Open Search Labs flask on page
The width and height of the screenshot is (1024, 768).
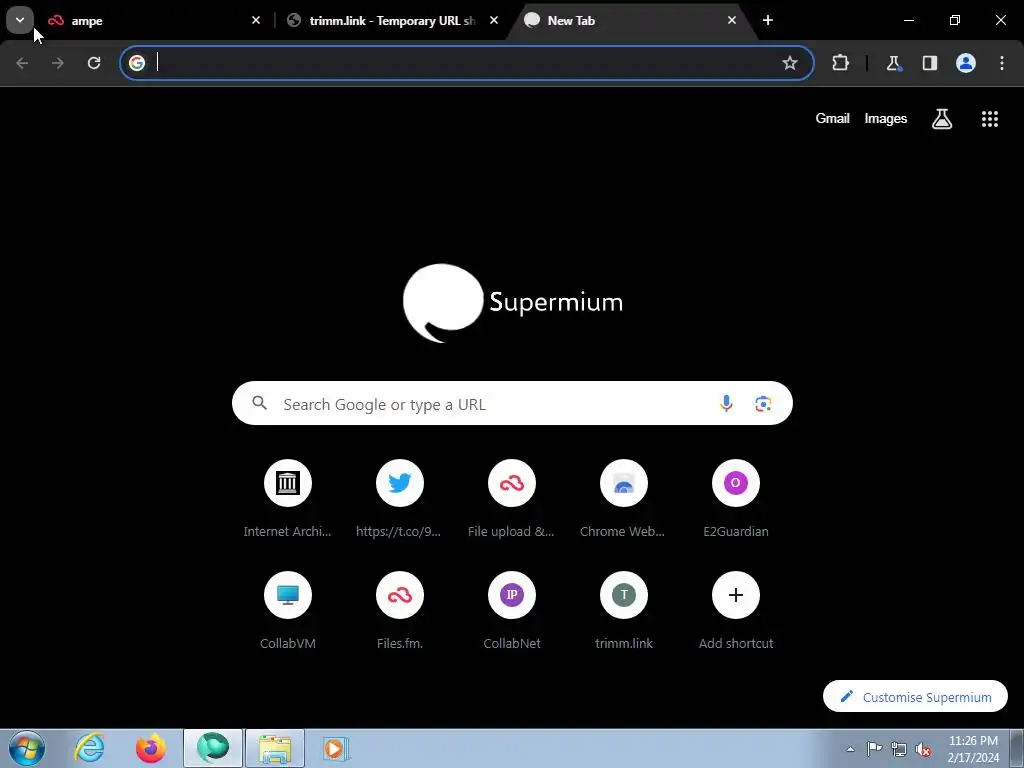point(941,118)
